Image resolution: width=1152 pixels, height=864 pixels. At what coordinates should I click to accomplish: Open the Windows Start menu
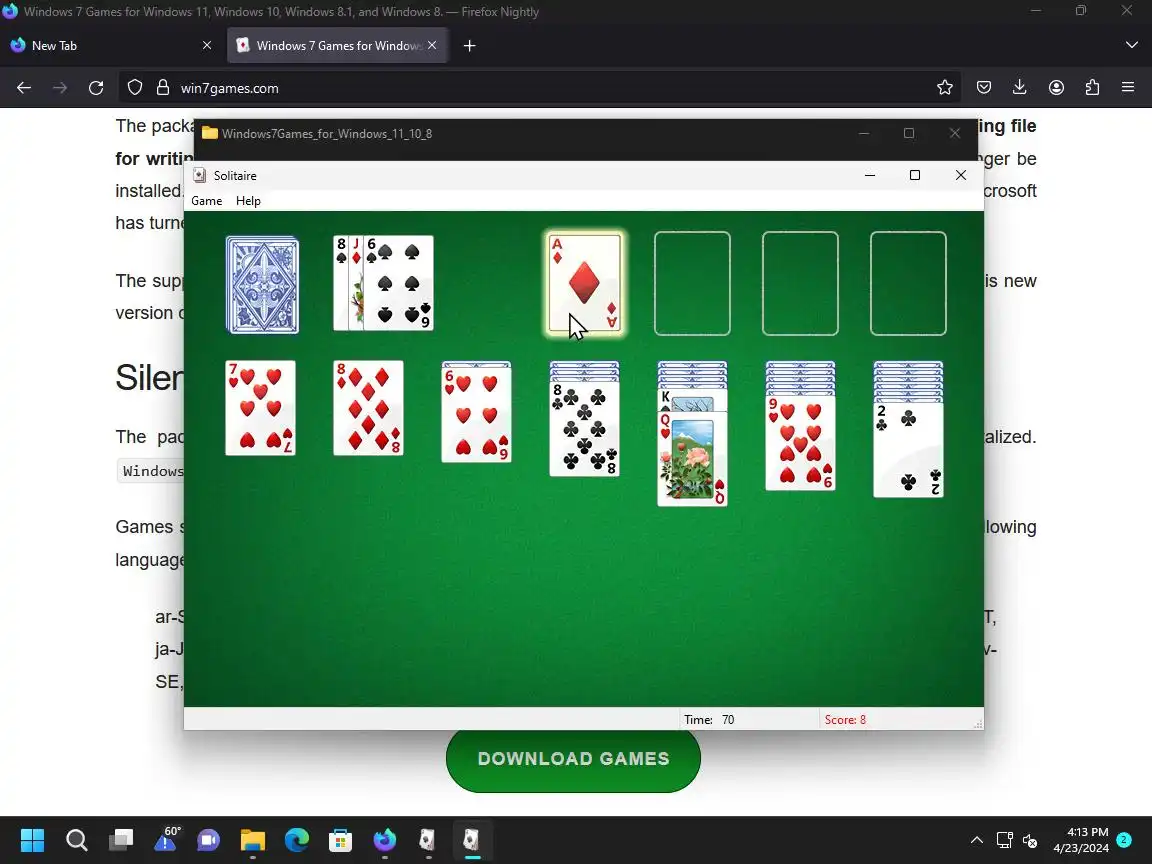click(32, 840)
